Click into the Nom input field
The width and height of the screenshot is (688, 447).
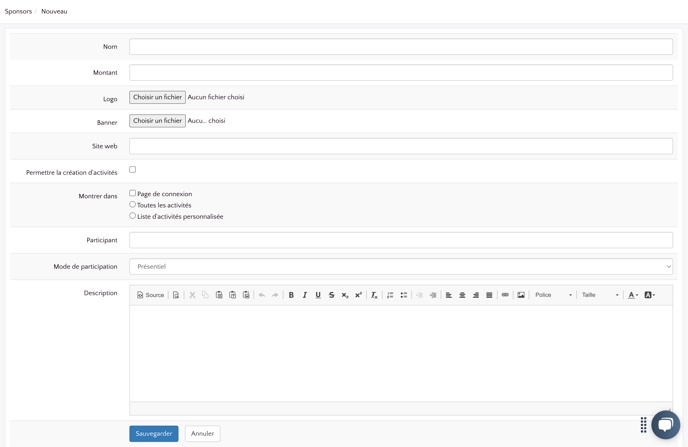pyautogui.click(x=400, y=47)
